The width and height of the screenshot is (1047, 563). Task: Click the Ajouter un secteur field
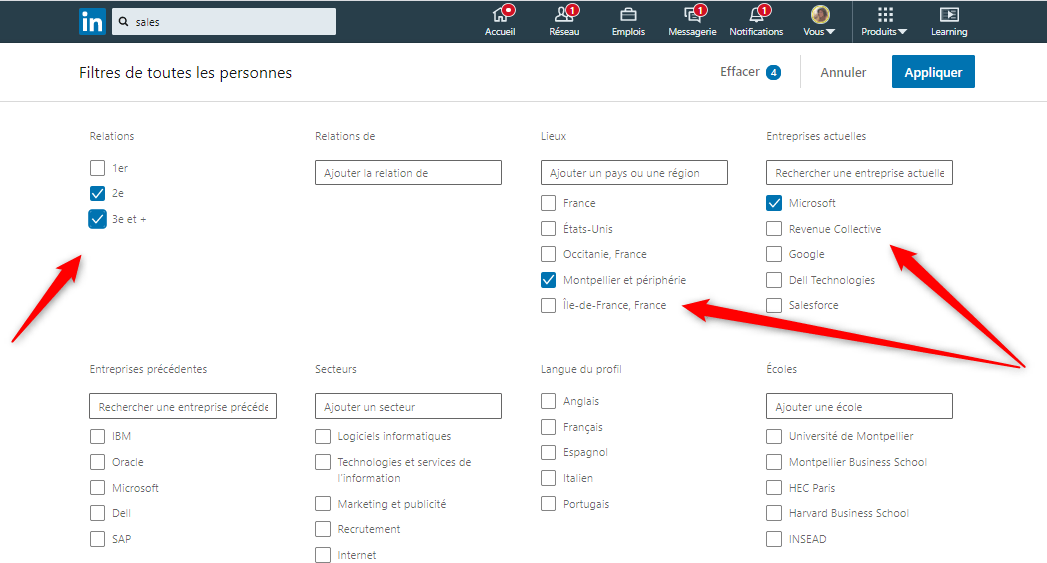[x=408, y=406]
